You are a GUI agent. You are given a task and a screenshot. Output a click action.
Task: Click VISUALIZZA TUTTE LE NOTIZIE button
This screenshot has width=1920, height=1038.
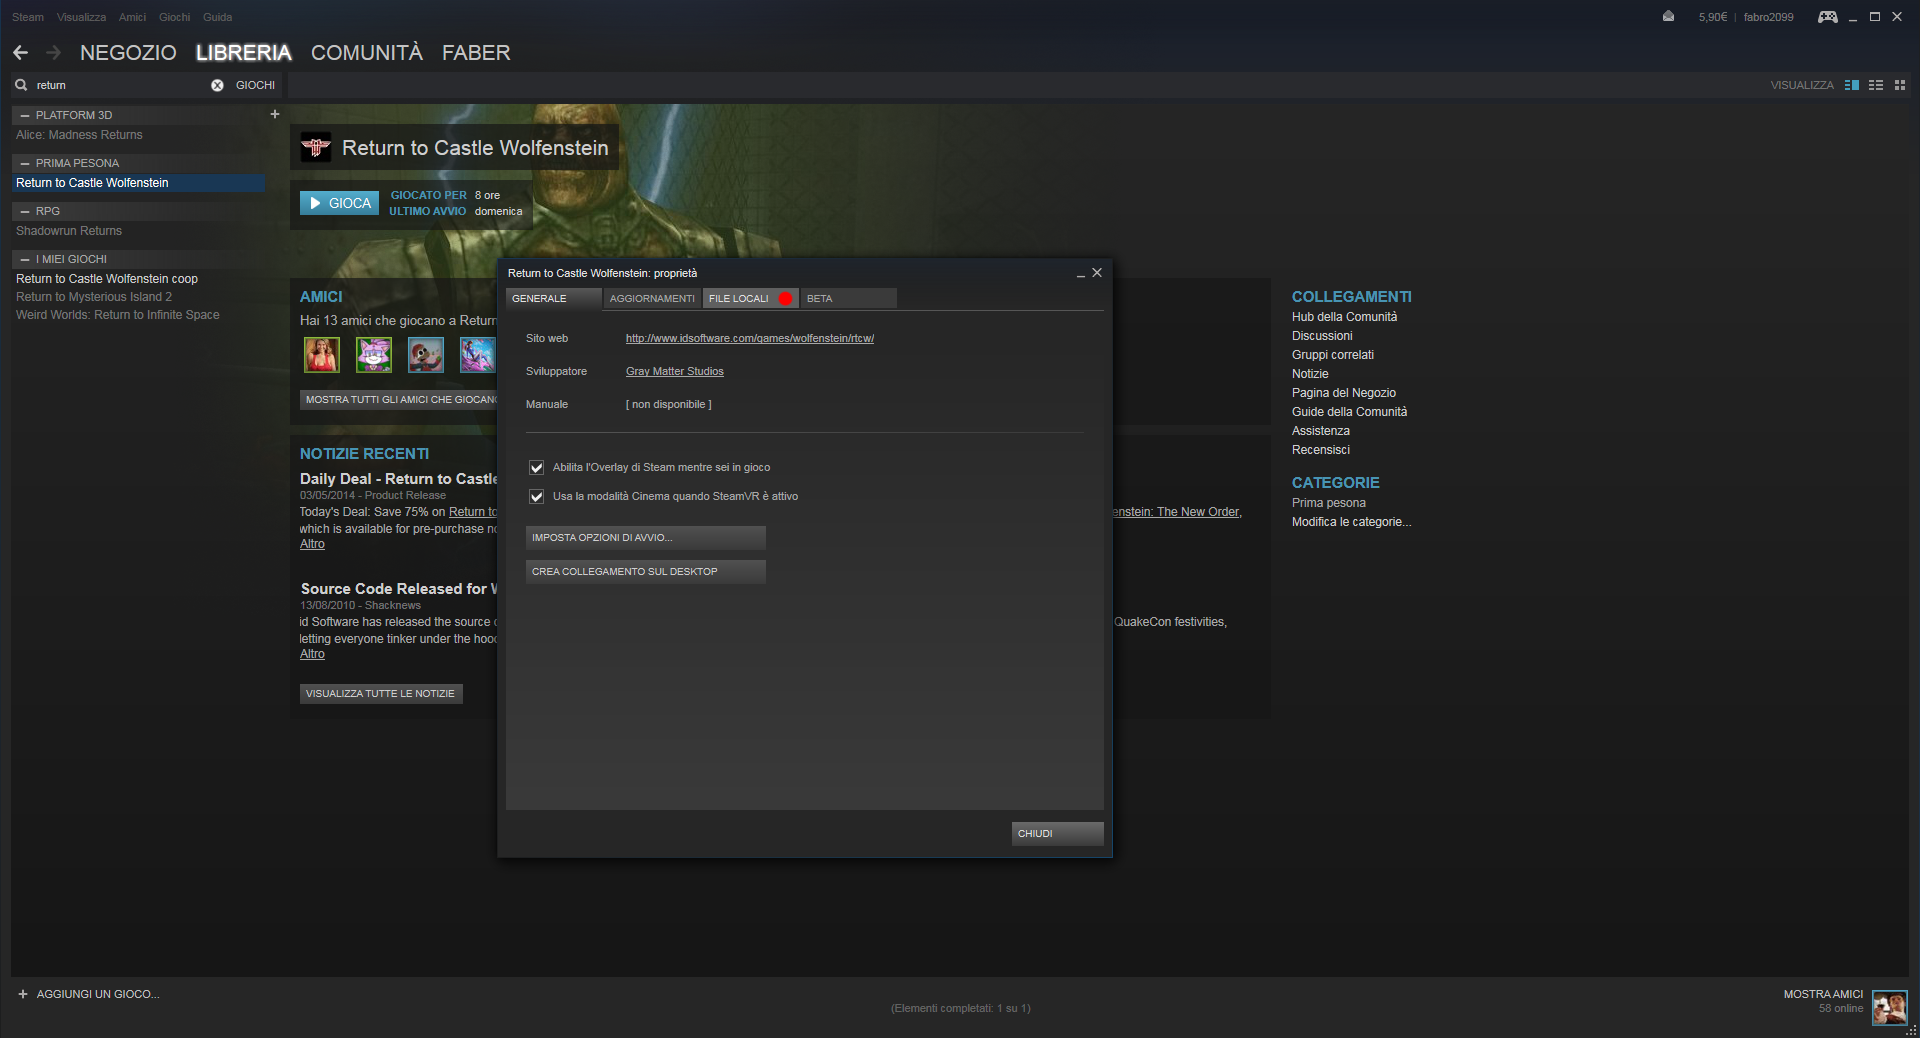pos(381,693)
